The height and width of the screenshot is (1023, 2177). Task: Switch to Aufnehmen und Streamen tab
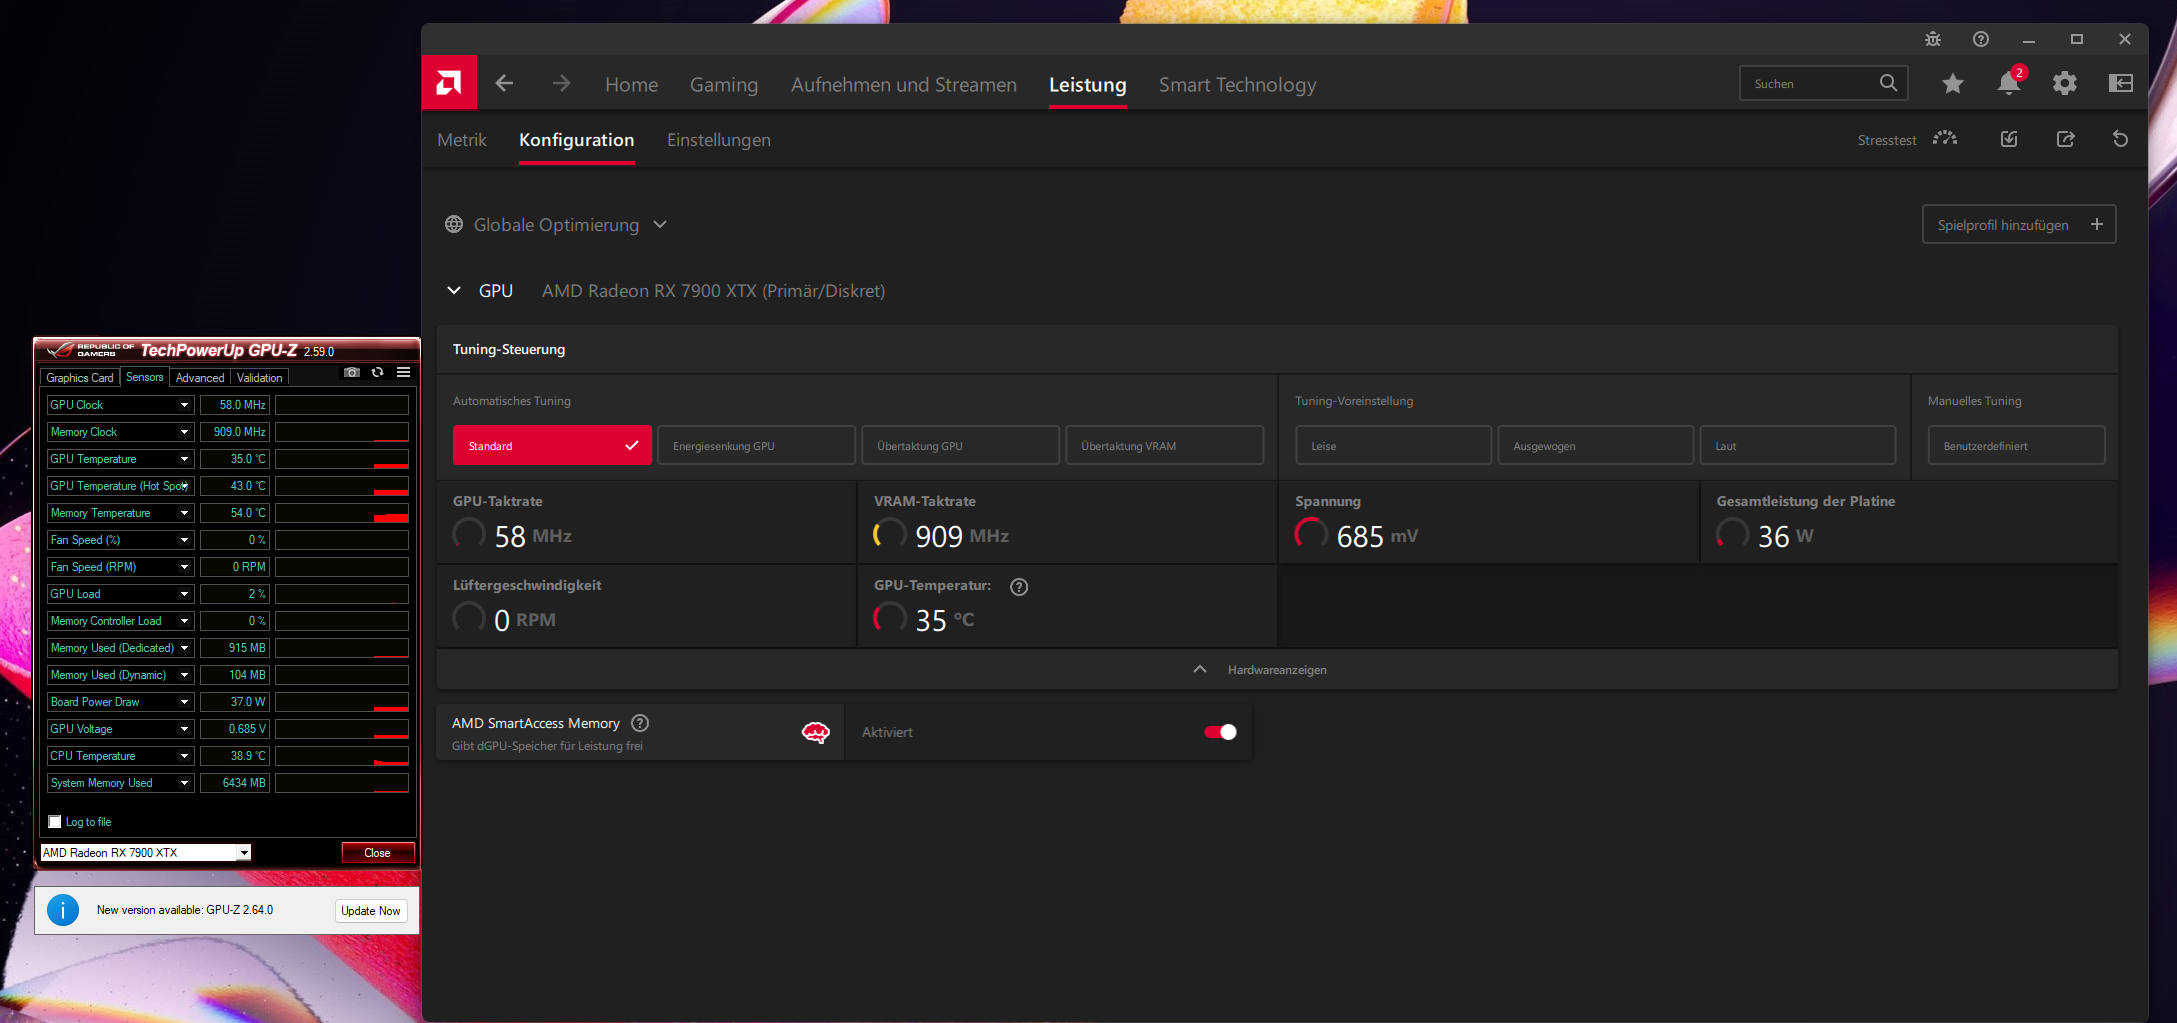(x=904, y=85)
